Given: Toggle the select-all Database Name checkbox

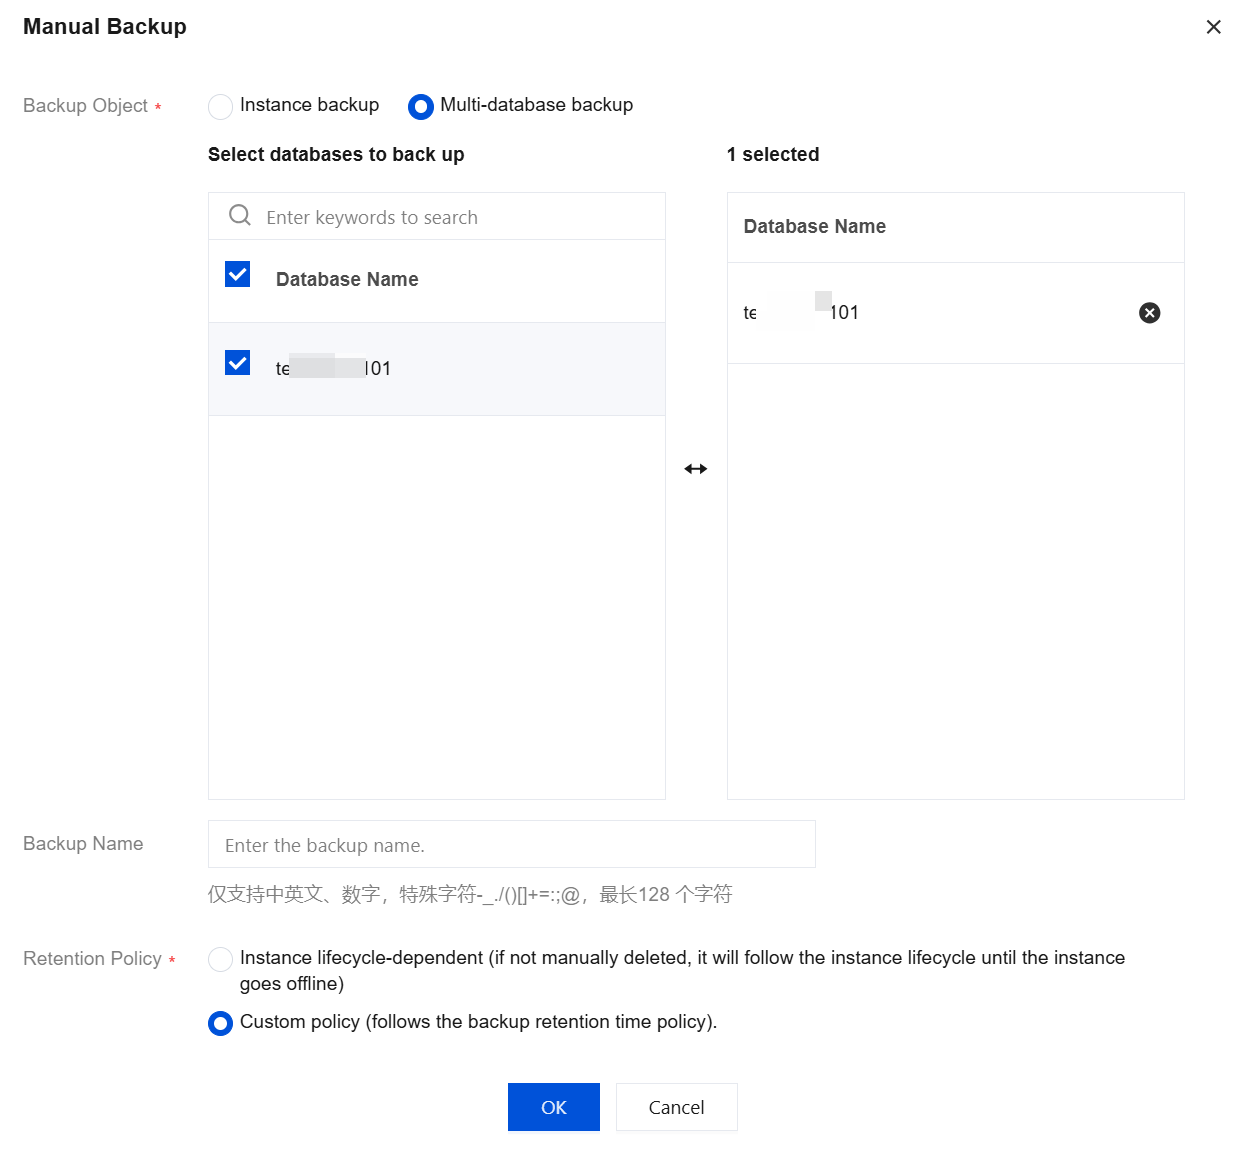Looking at the screenshot, I should click(238, 275).
